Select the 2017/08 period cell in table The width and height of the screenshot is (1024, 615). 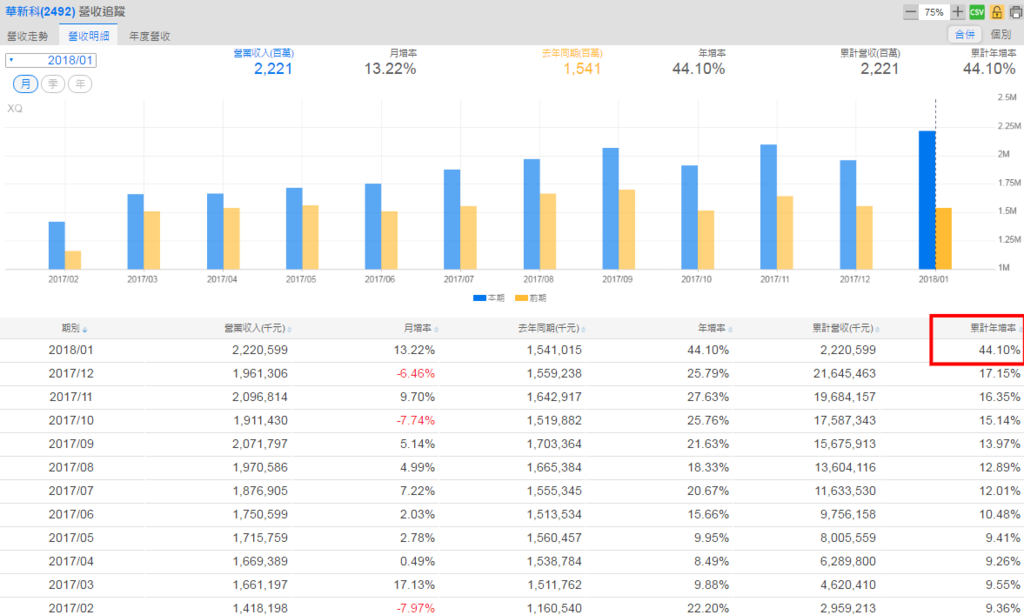[x=71, y=467]
